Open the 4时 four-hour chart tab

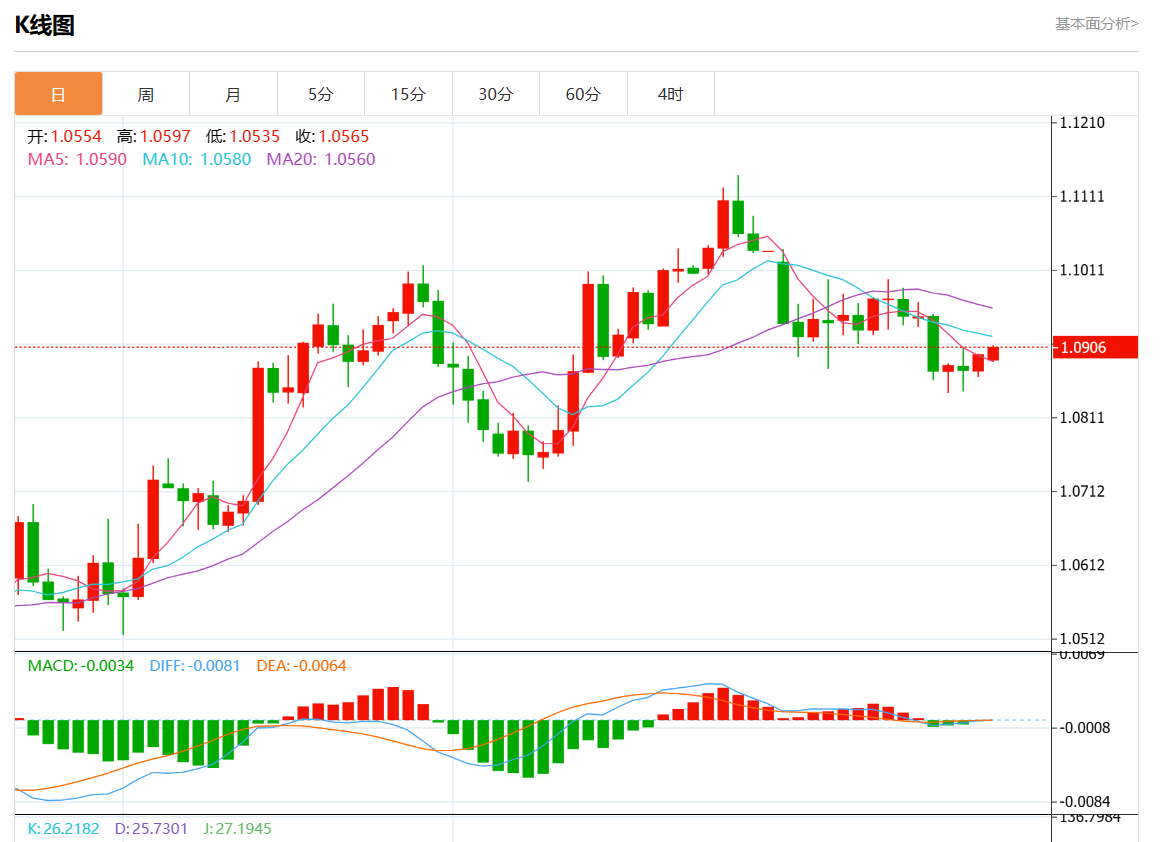[670, 94]
